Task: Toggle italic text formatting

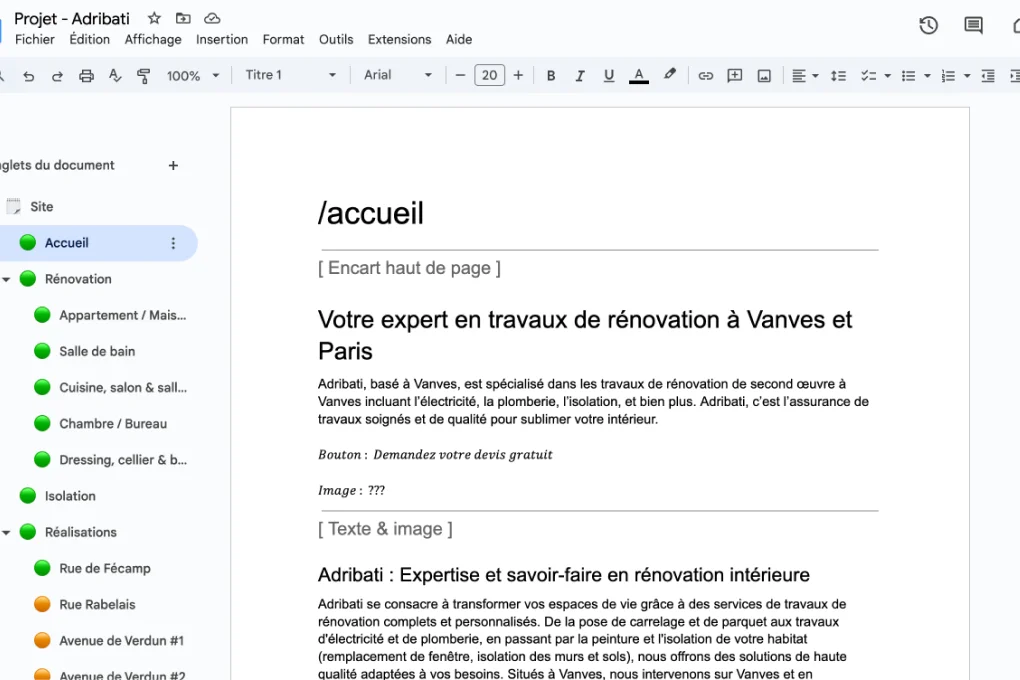Action: [x=579, y=76]
